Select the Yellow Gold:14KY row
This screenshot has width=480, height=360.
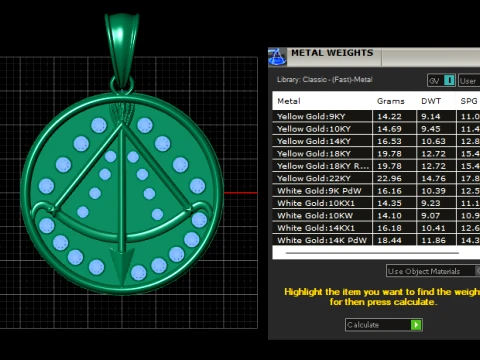tap(376, 141)
